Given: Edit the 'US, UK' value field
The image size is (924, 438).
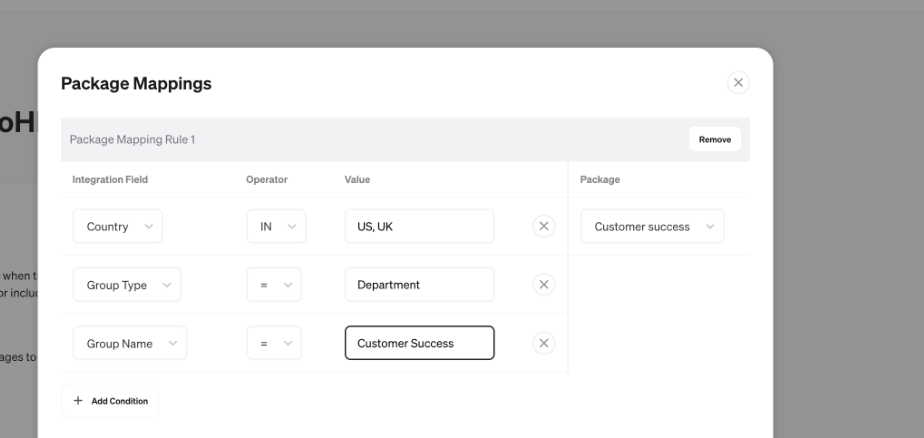Looking at the screenshot, I should (420, 226).
